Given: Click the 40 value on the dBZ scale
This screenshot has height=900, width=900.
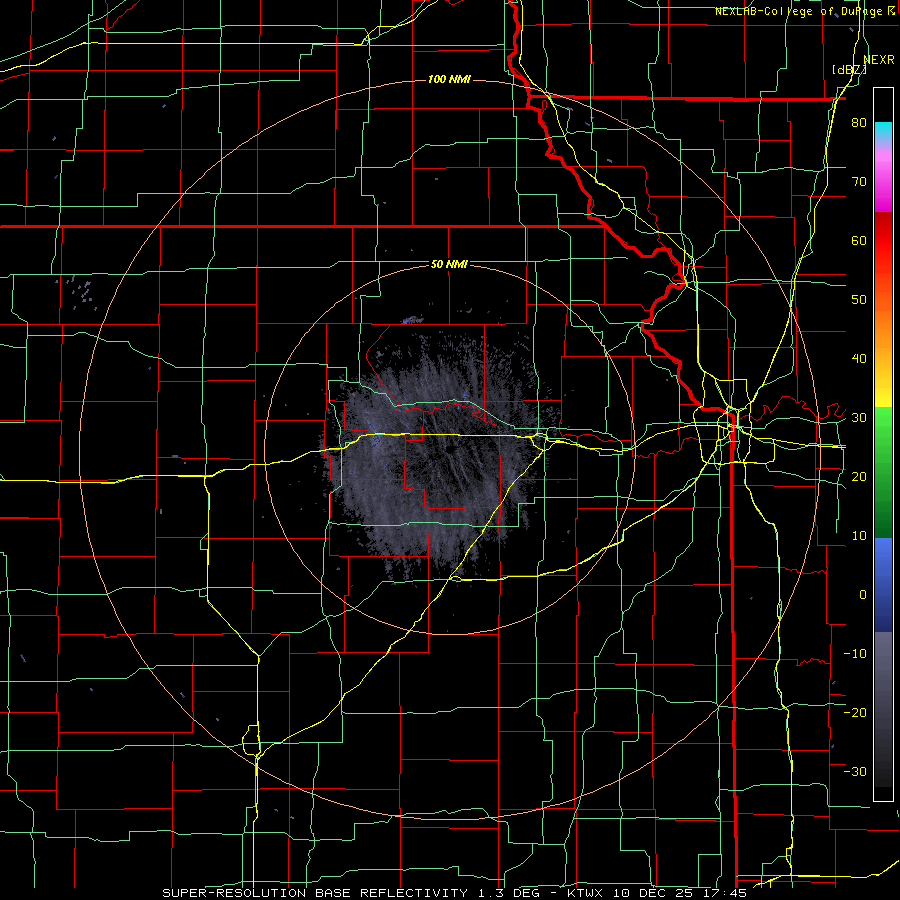Looking at the screenshot, I should click(x=859, y=359).
